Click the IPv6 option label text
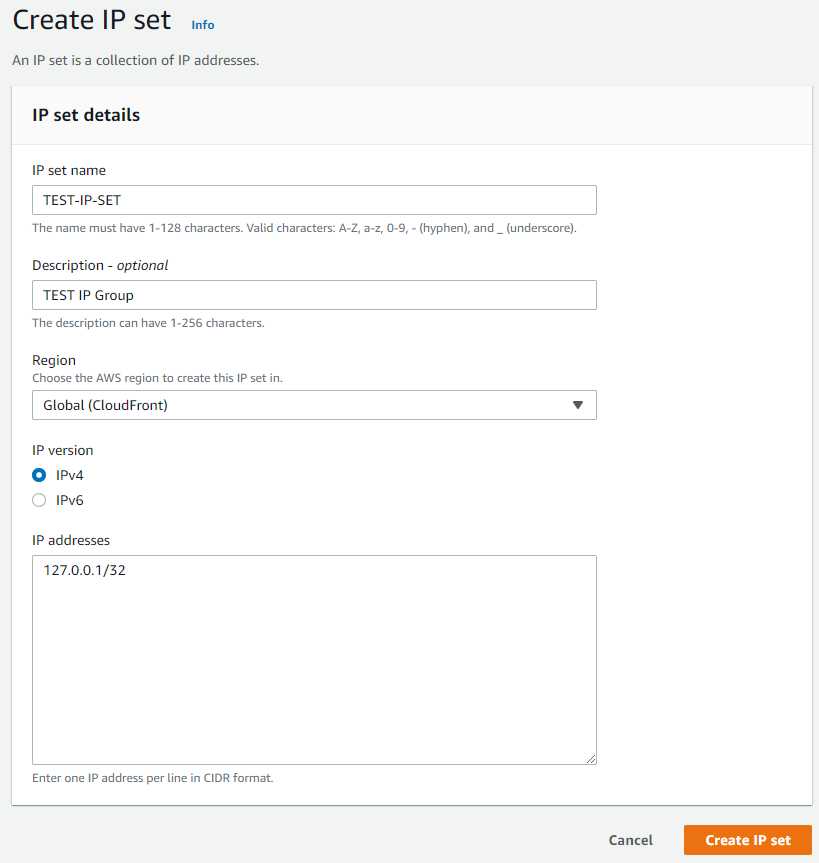 [x=69, y=500]
